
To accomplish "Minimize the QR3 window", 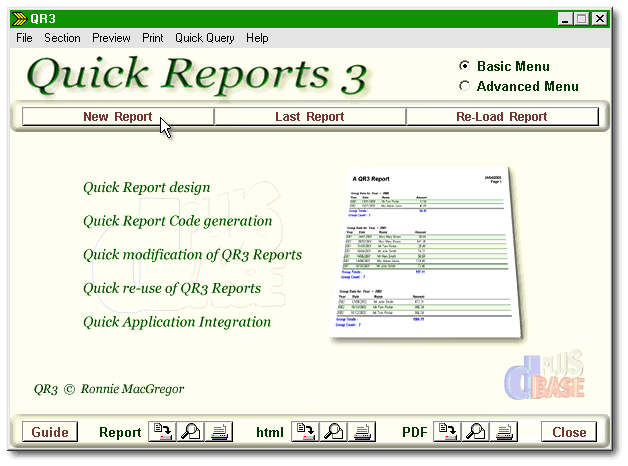I will tap(565, 19).
